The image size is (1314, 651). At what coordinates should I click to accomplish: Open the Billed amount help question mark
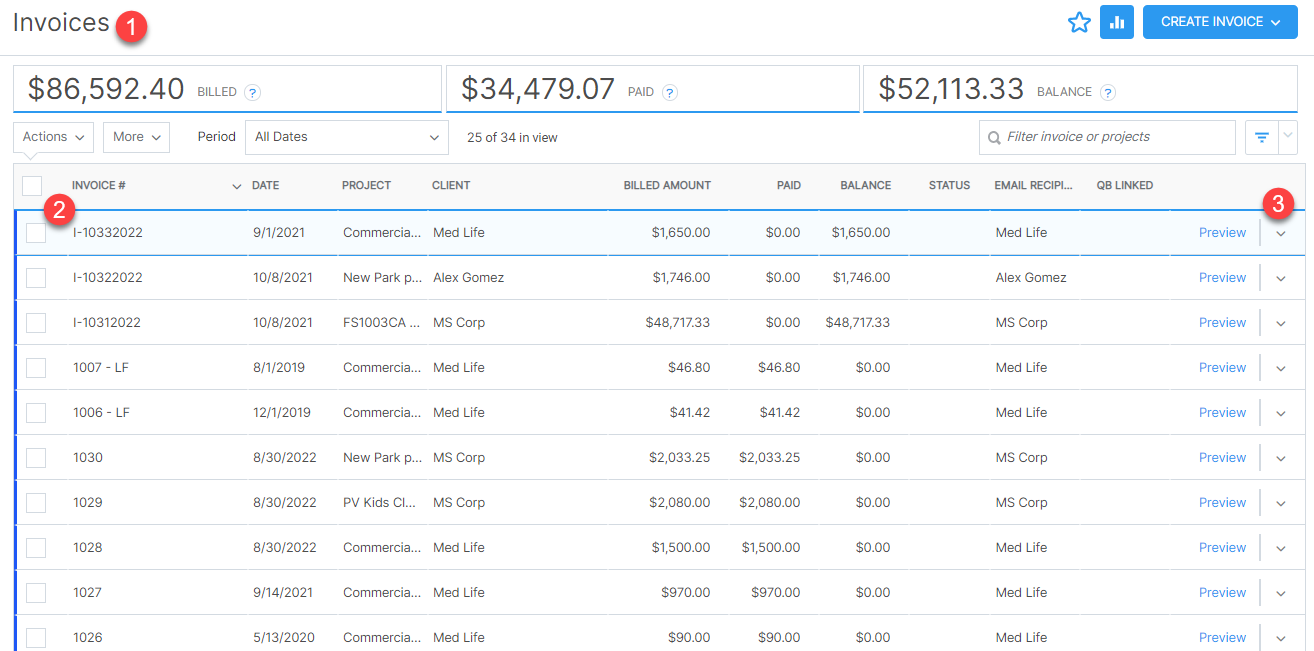252,91
